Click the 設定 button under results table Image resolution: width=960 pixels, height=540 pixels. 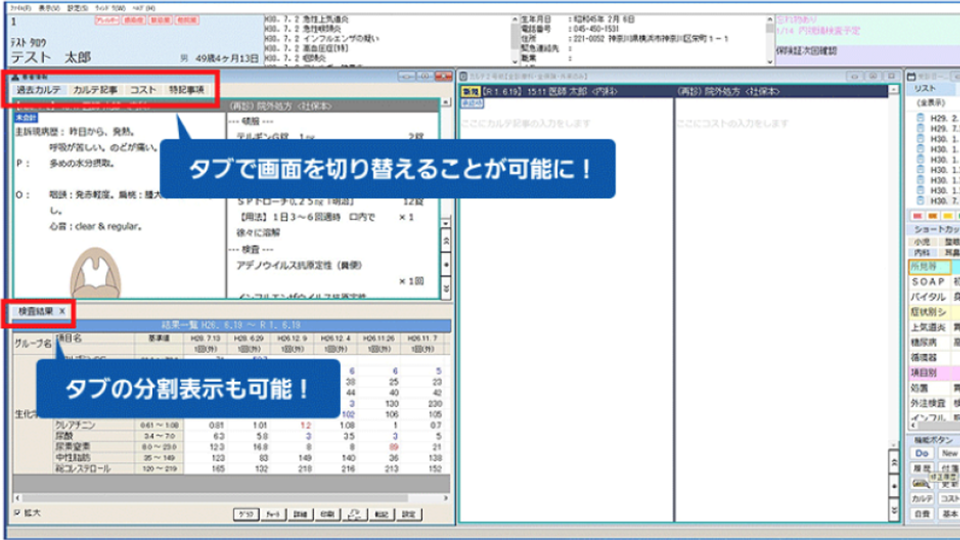pos(410,514)
